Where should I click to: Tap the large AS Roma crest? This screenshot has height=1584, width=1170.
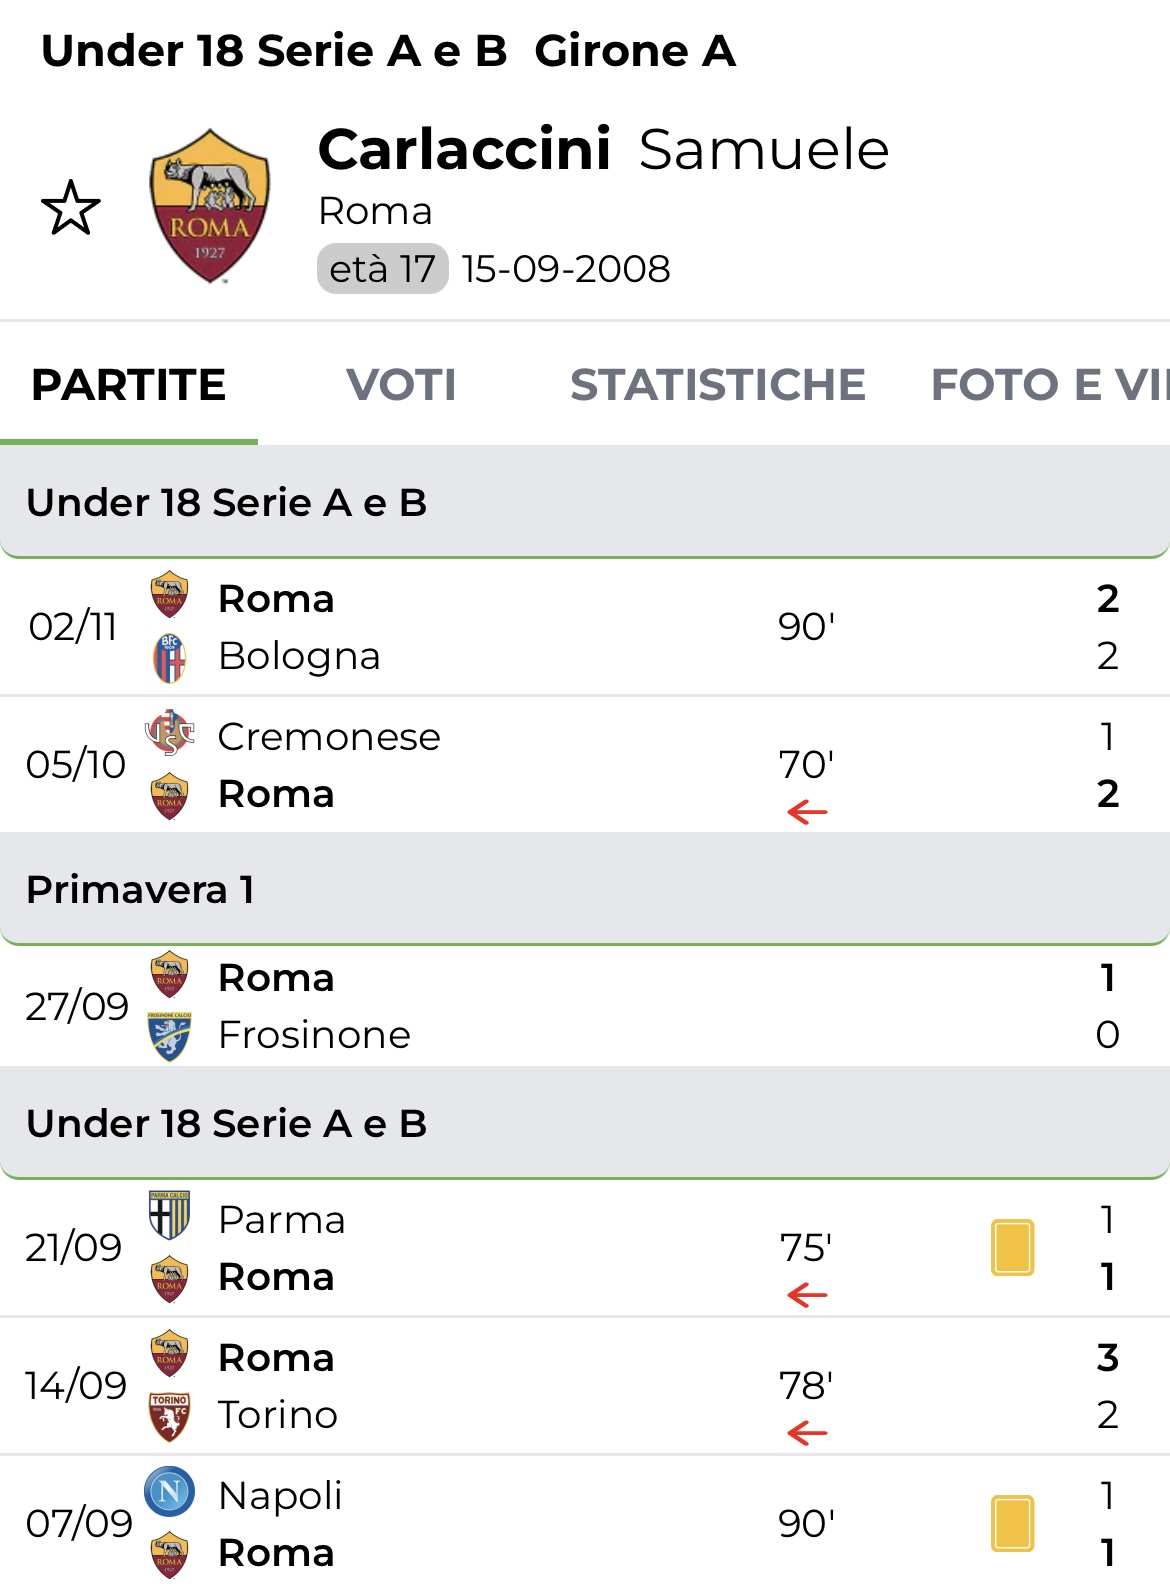coord(210,206)
